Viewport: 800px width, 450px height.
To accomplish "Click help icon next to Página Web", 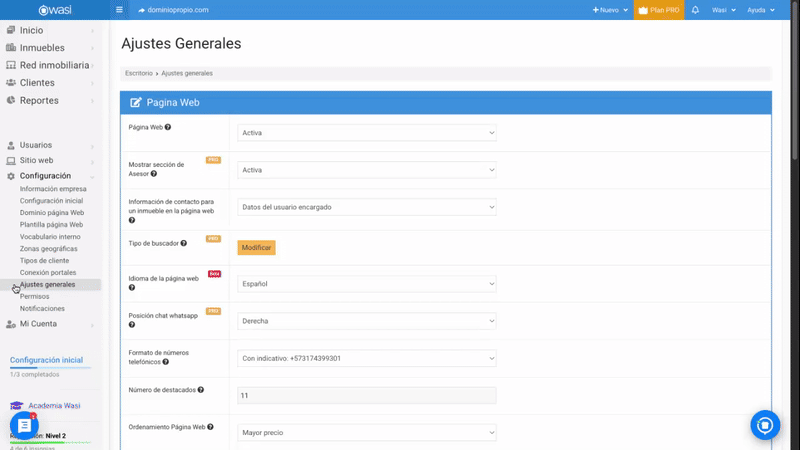I will pos(168,127).
